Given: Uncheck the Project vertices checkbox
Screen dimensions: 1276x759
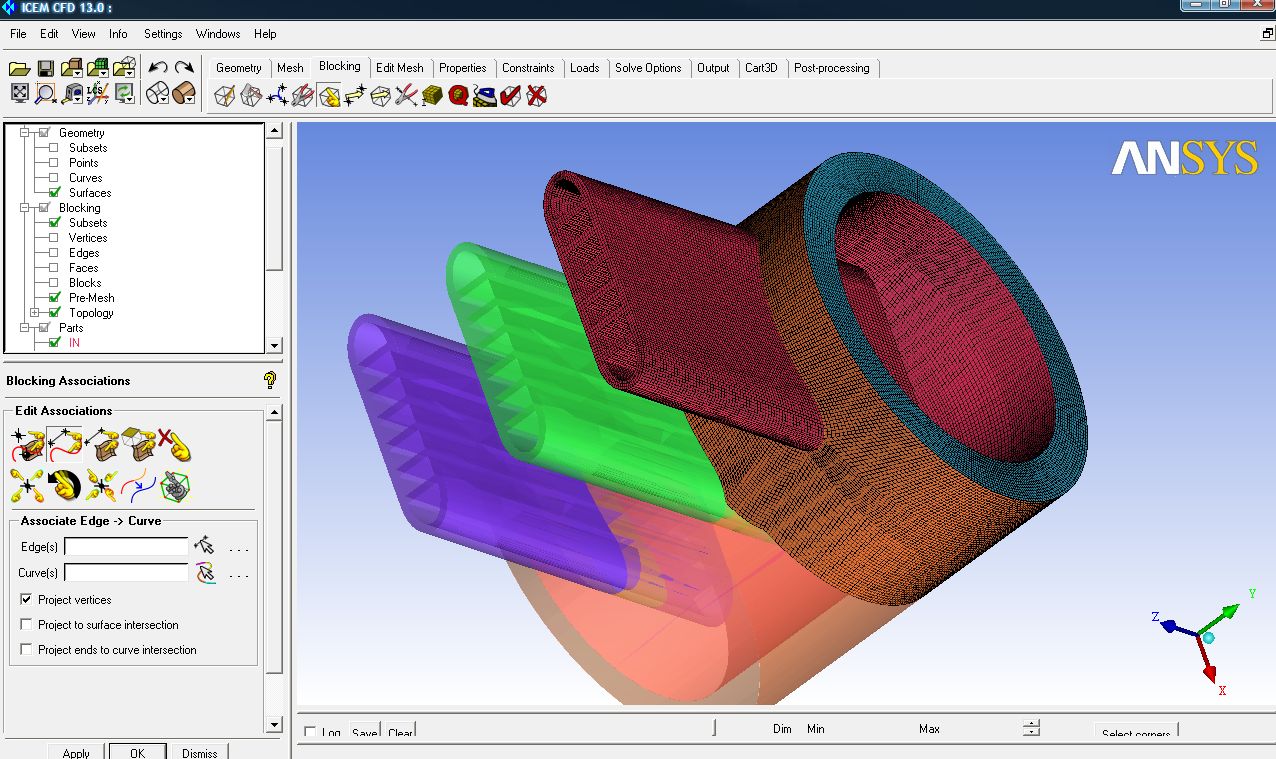Looking at the screenshot, I should click(x=26, y=600).
